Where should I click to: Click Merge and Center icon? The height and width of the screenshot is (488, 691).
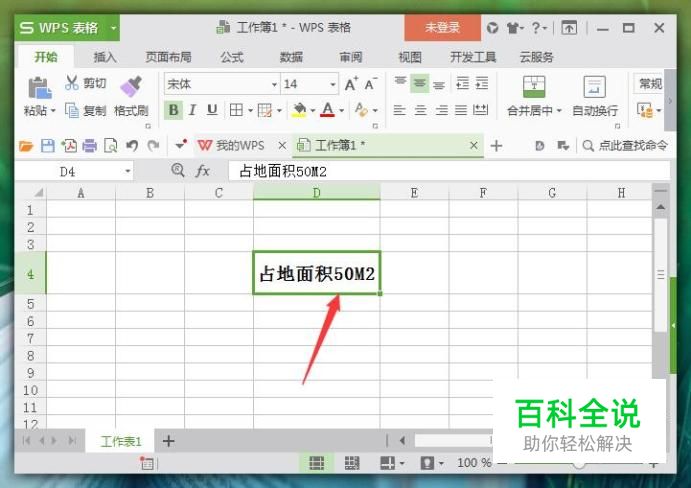point(534,86)
